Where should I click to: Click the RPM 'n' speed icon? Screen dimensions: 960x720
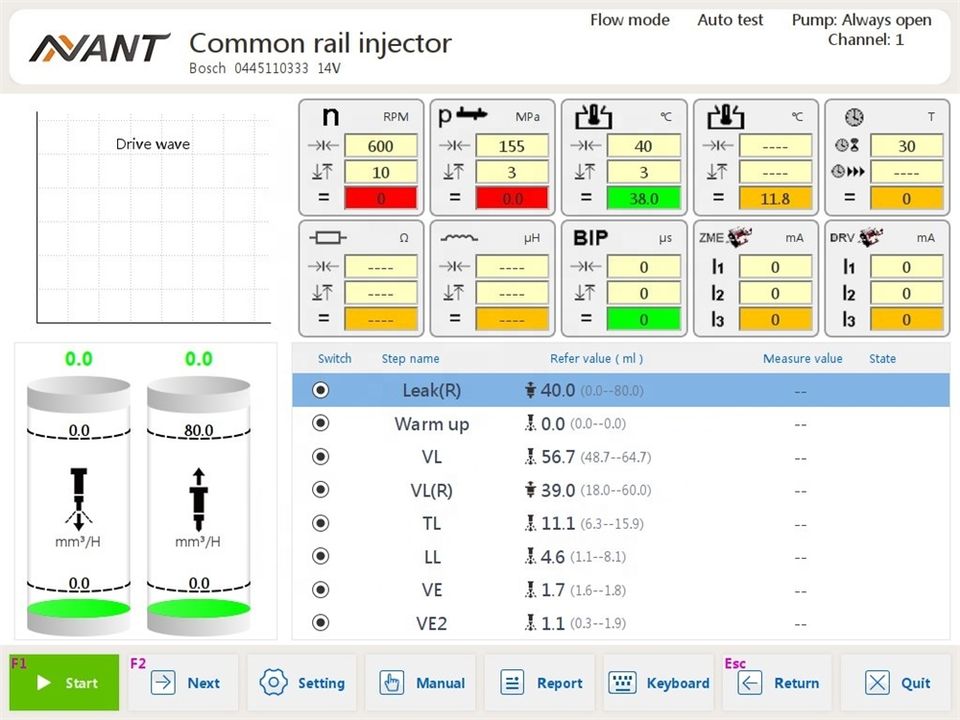[x=330, y=116]
